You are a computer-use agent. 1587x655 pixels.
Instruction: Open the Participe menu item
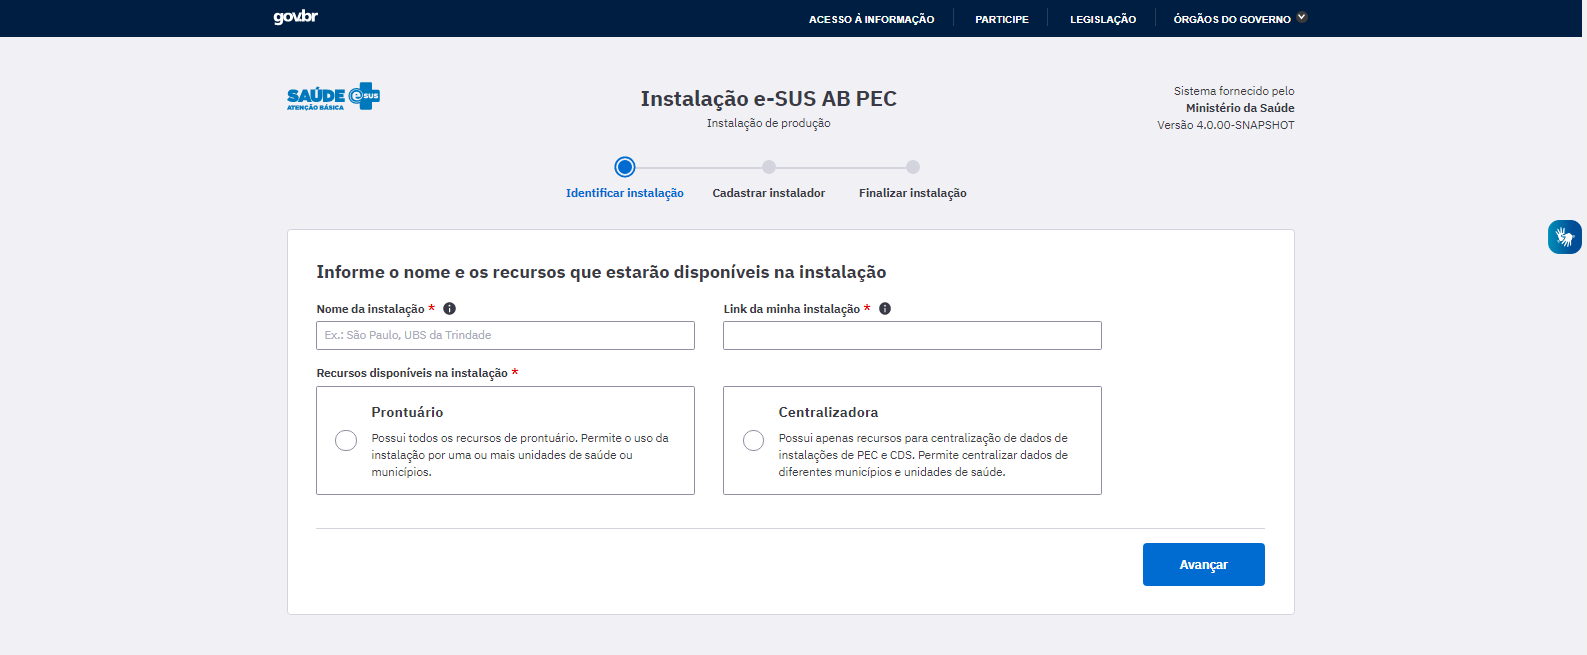1002,19
